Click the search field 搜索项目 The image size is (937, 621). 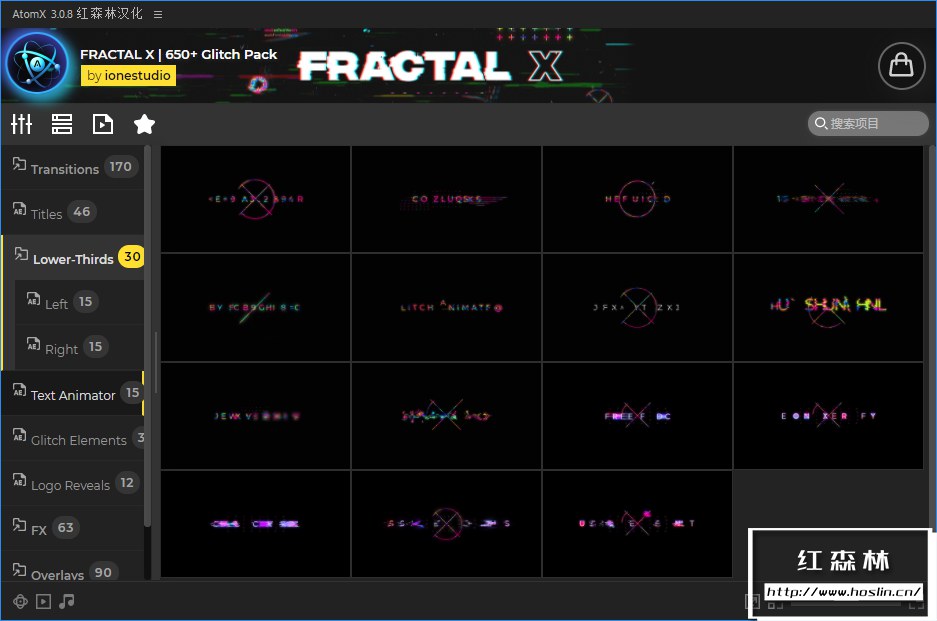click(868, 123)
